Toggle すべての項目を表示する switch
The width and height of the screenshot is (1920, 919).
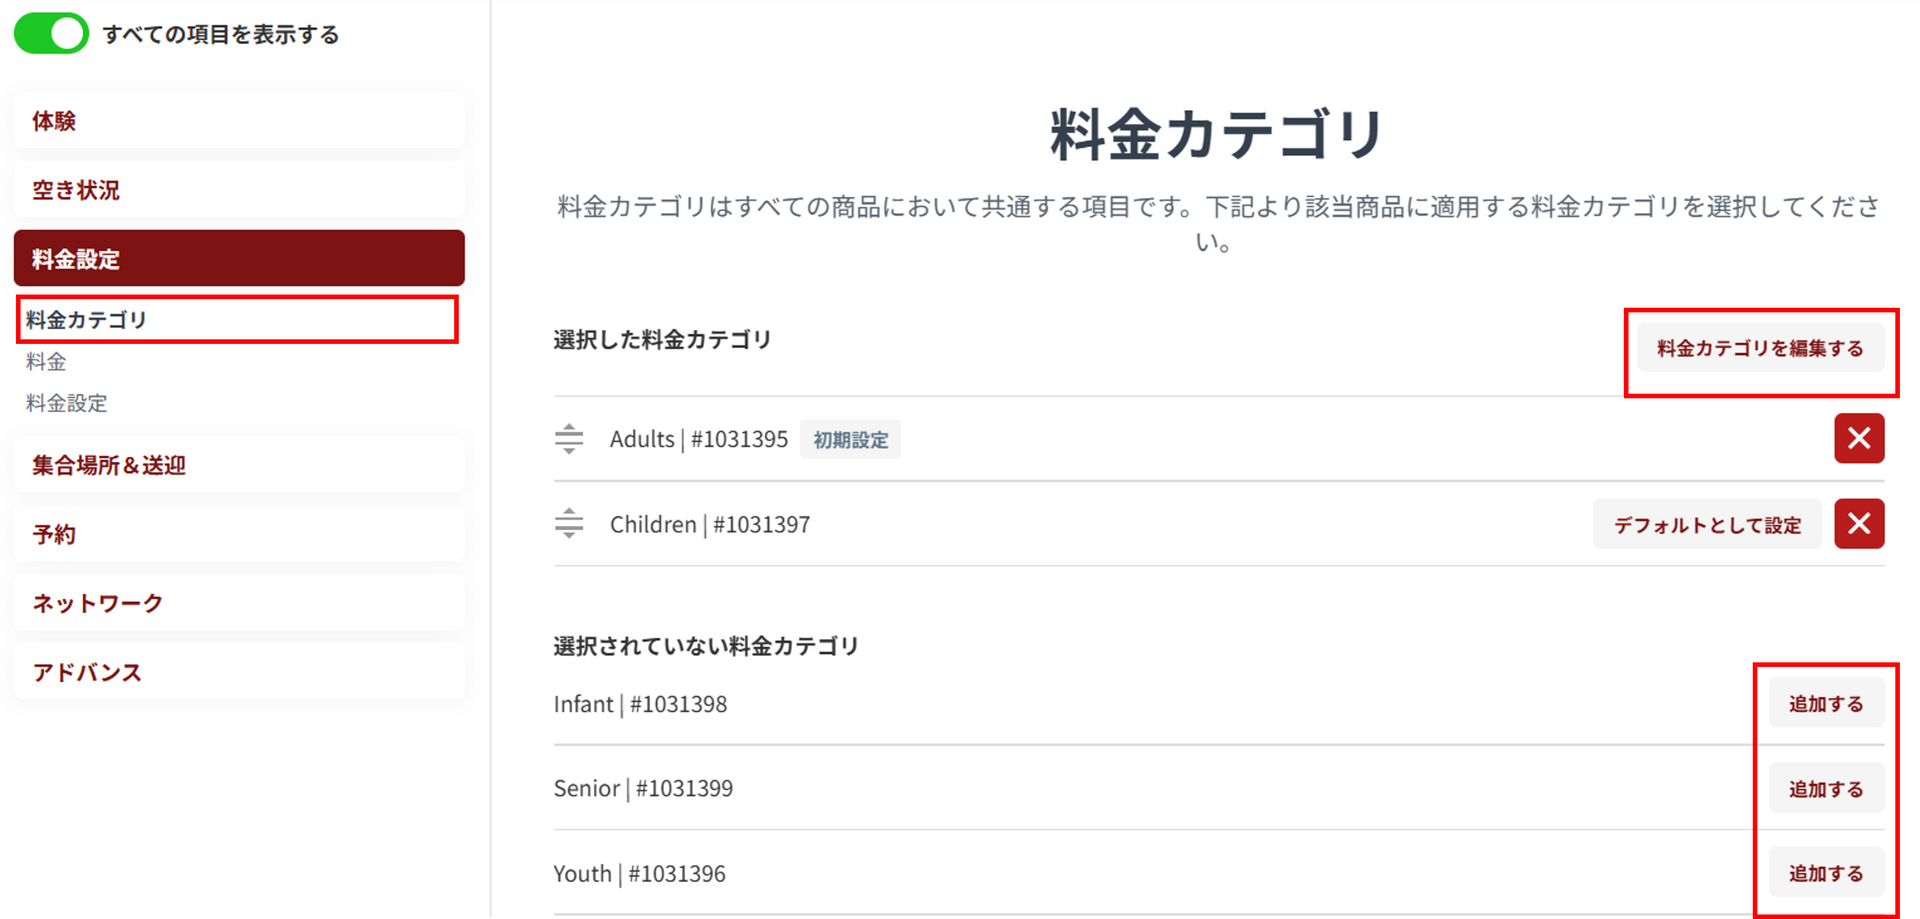[x=51, y=34]
